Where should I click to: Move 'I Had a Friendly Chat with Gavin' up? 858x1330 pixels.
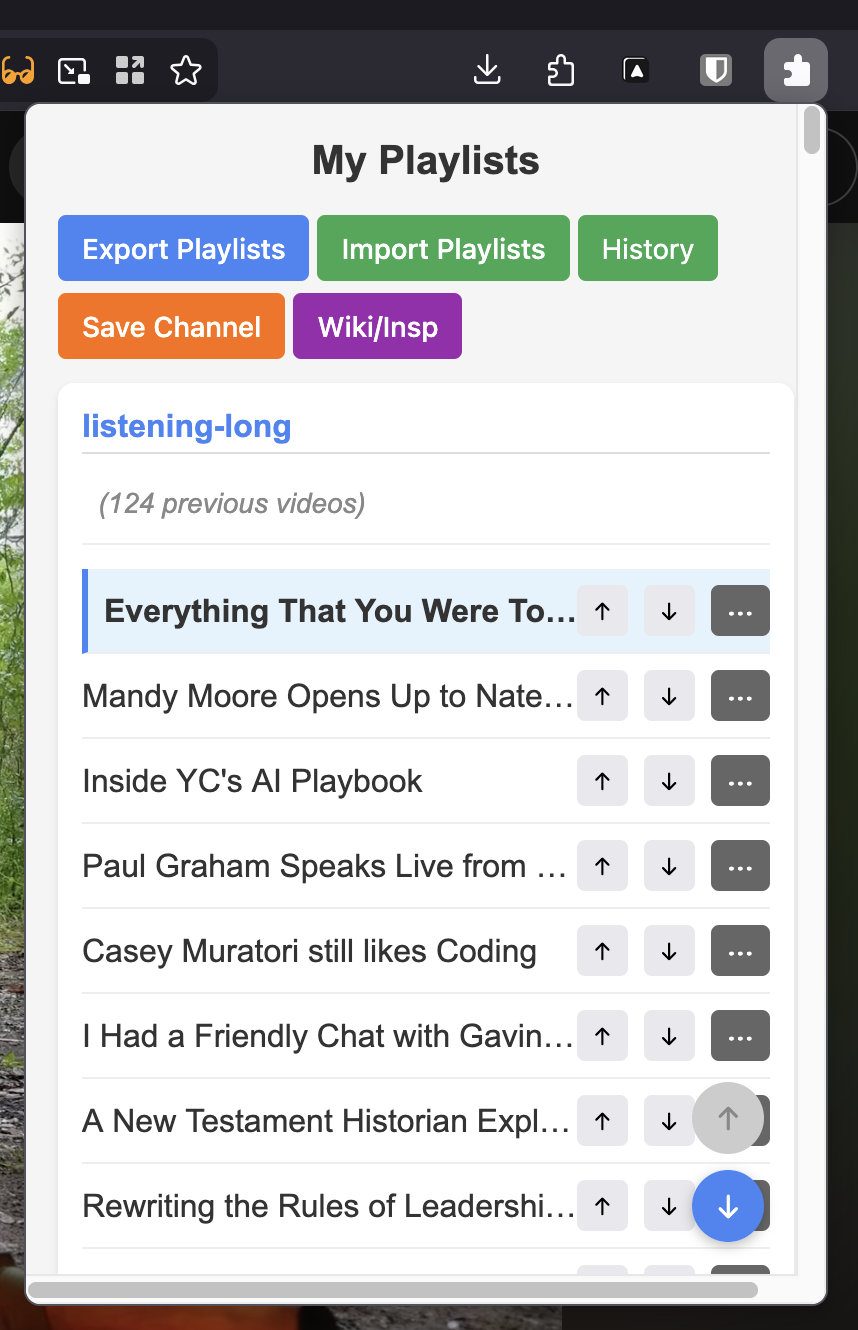click(602, 1036)
